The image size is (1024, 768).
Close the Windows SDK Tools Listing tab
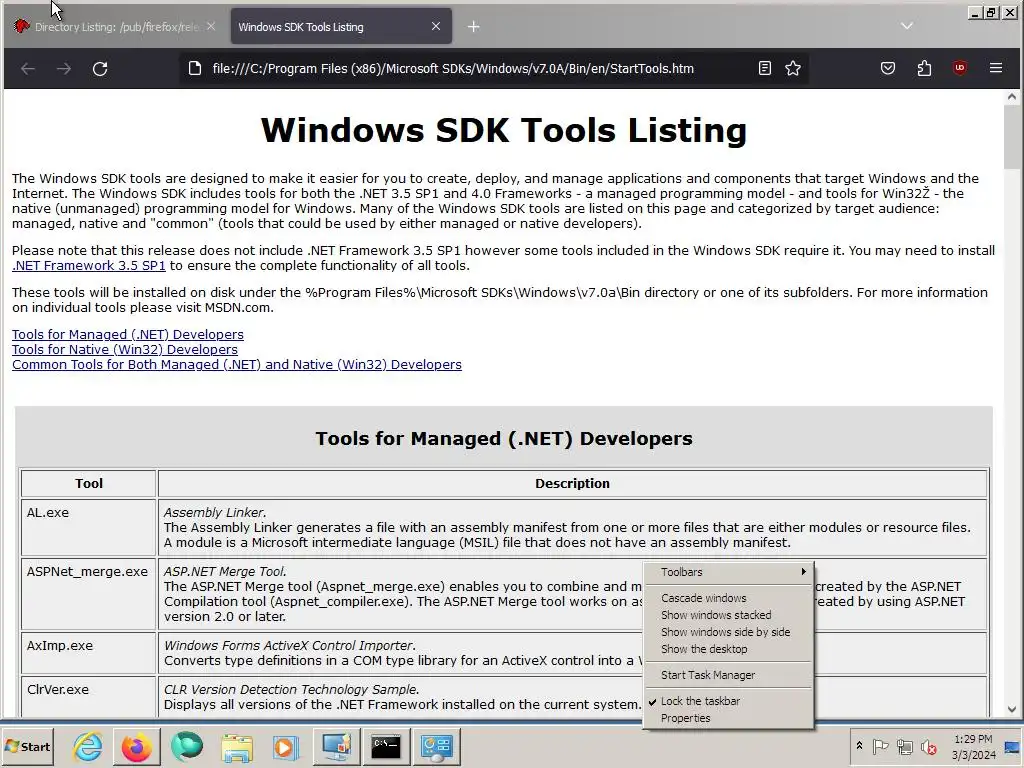[x=436, y=26]
